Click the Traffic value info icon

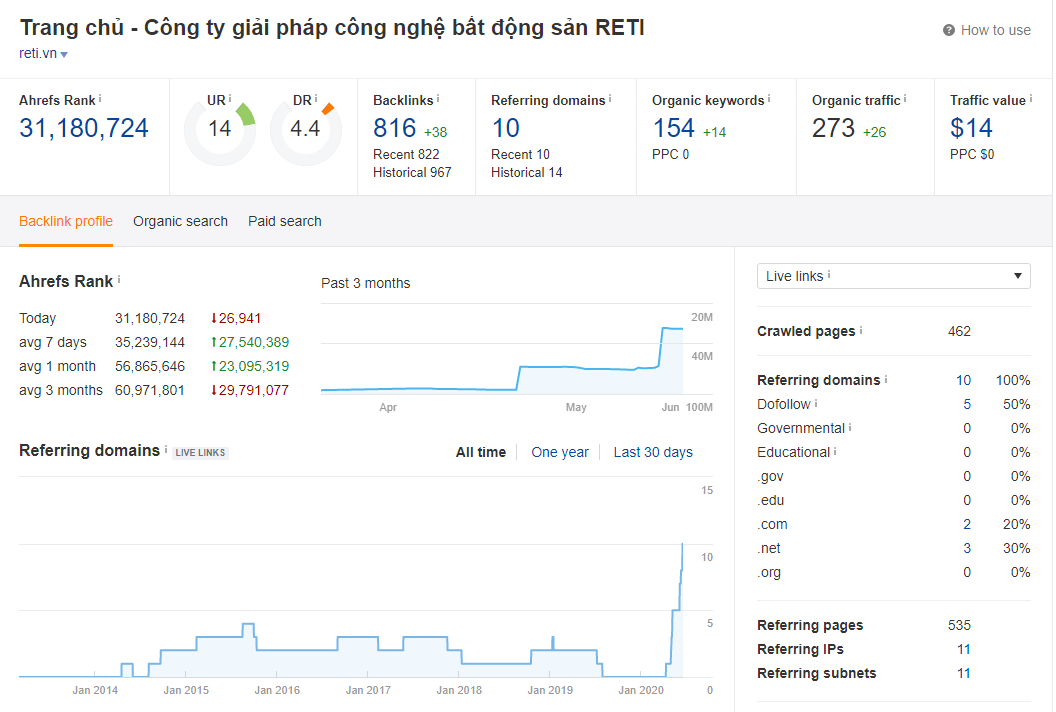(x=1030, y=98)
